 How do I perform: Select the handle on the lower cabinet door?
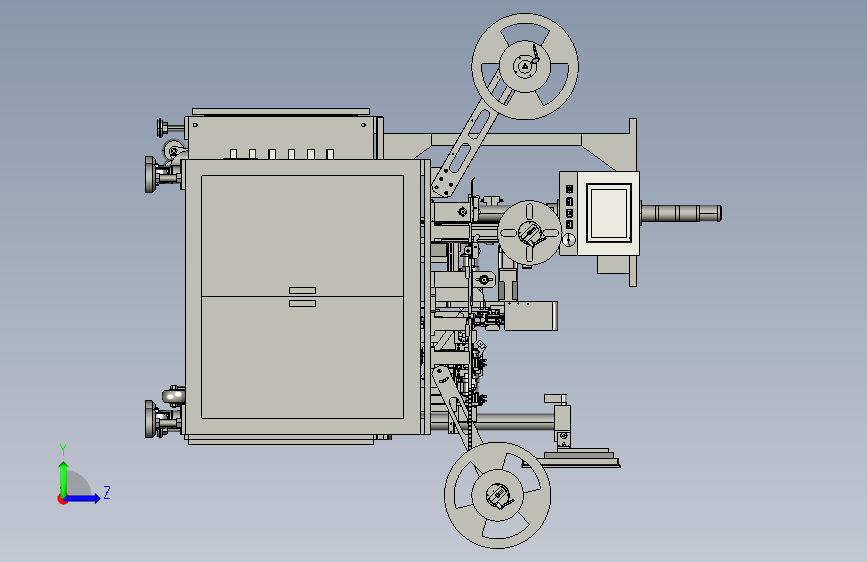[302, 303]
